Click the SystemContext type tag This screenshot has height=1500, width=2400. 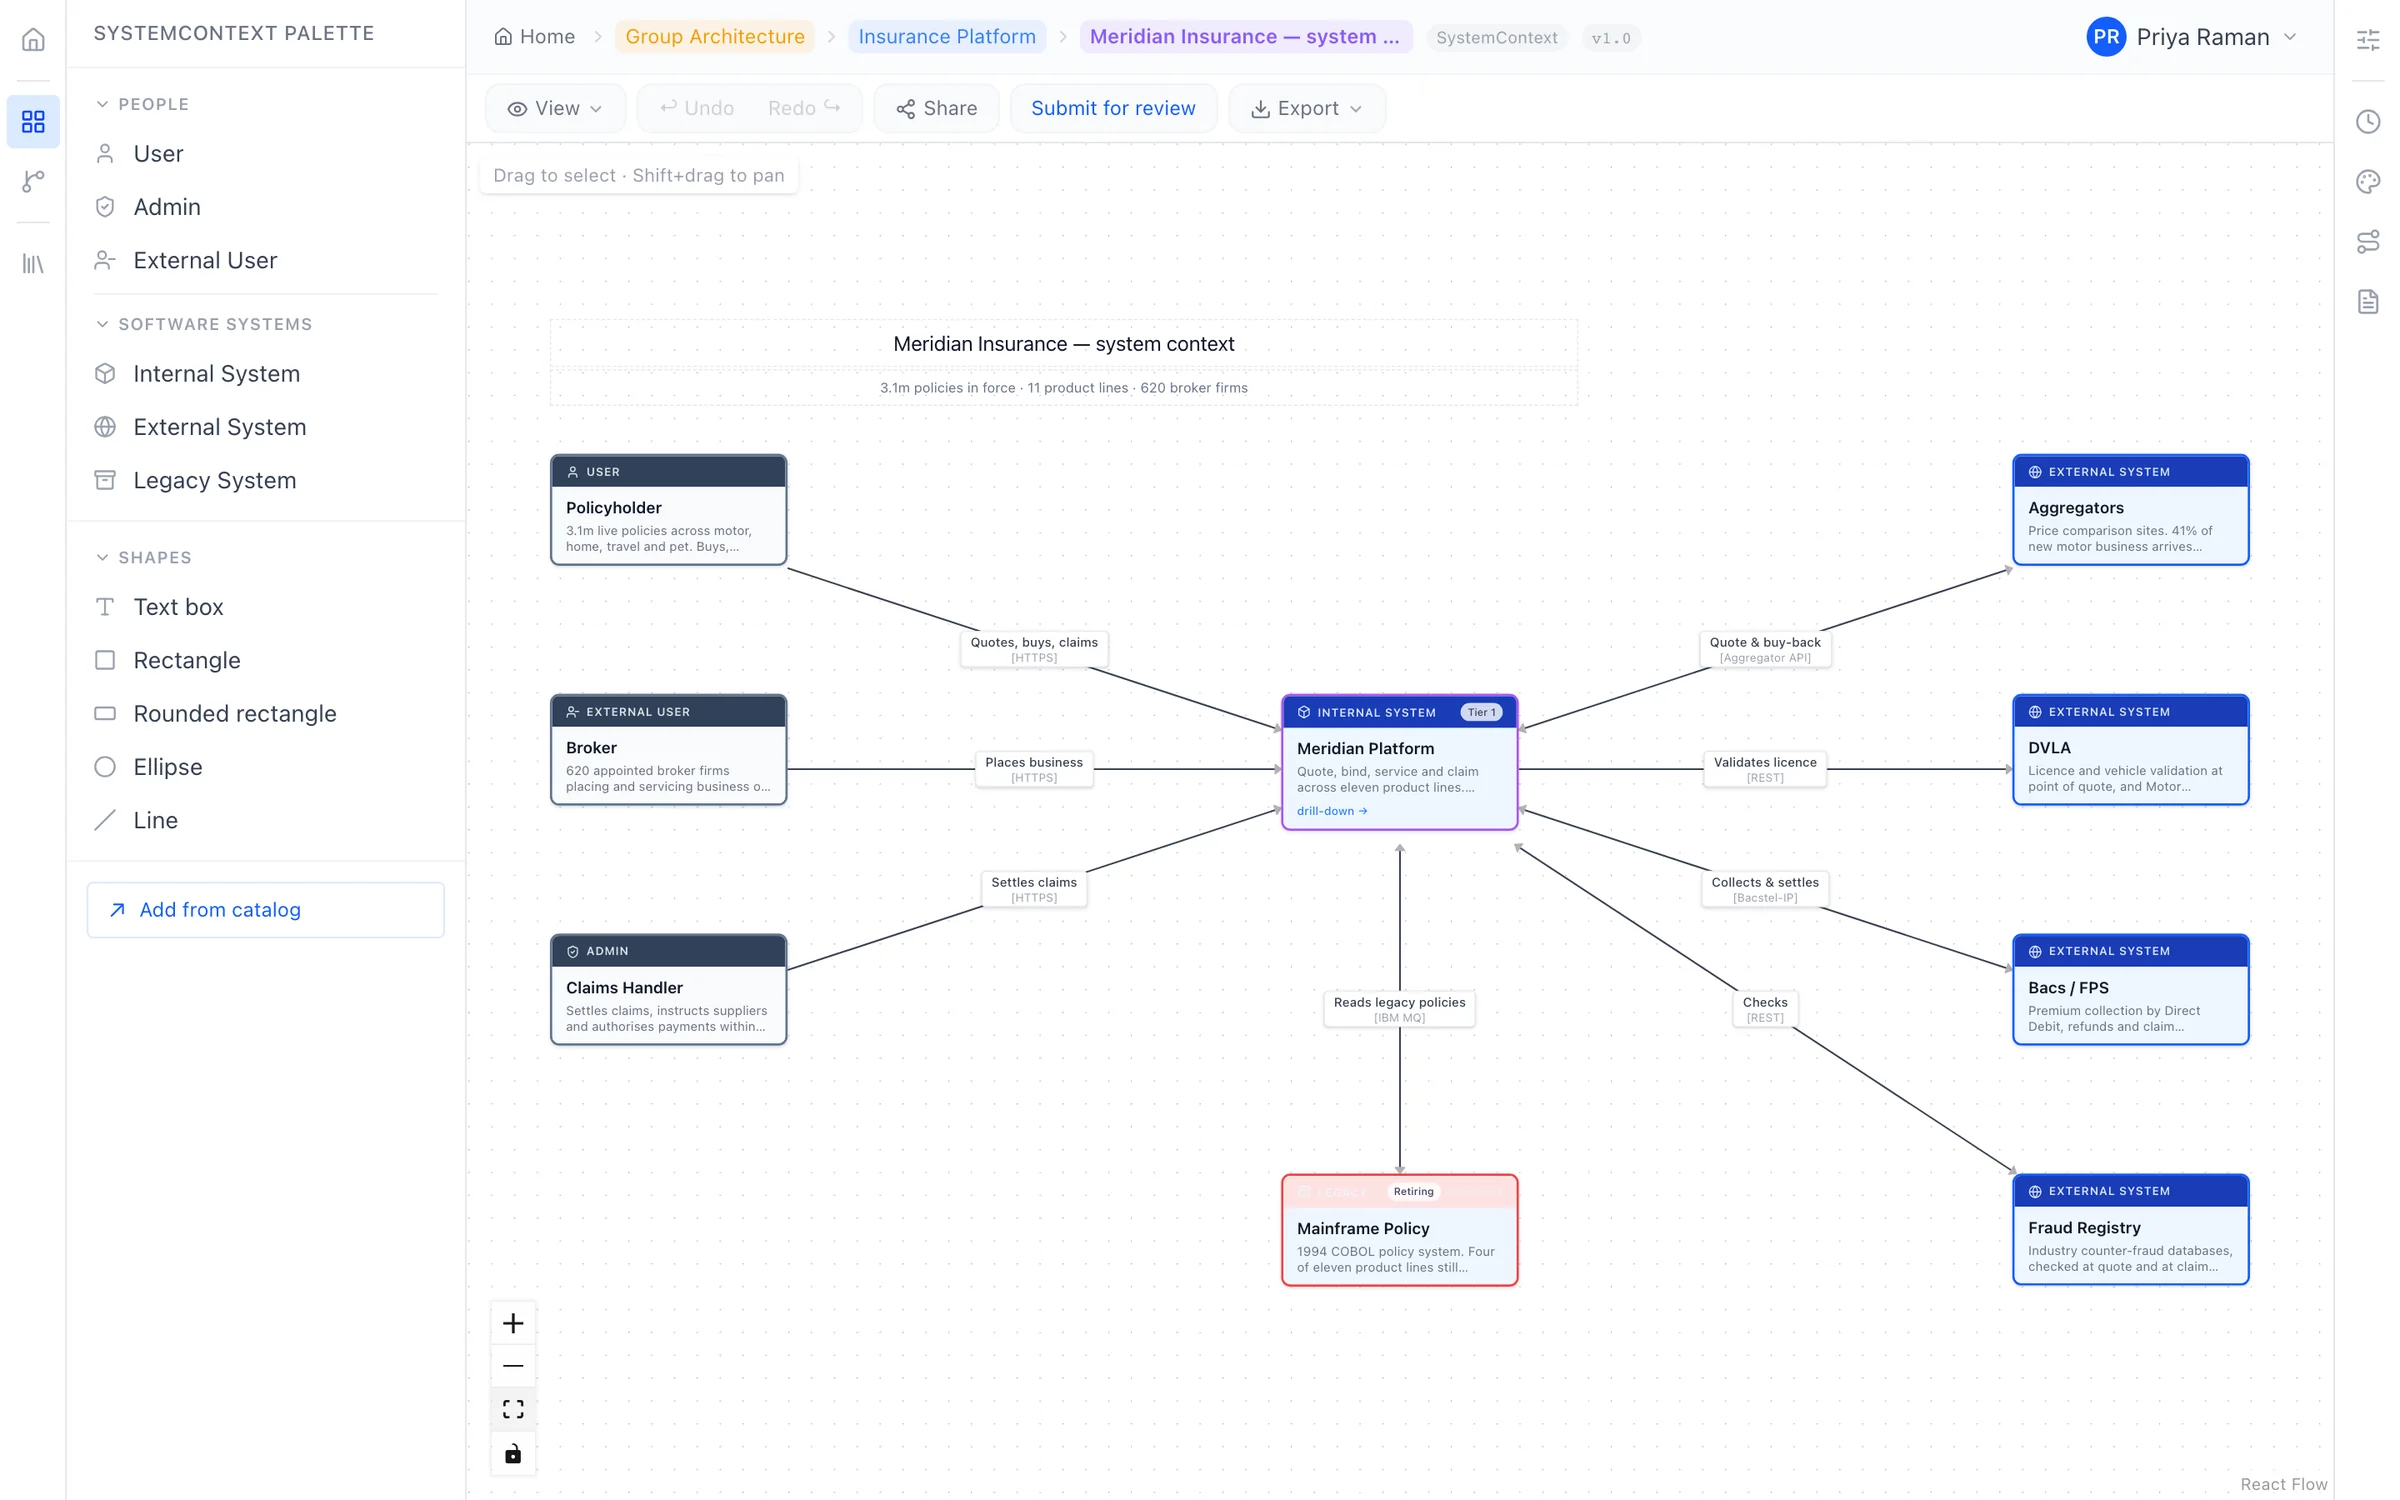(1496, 38)
